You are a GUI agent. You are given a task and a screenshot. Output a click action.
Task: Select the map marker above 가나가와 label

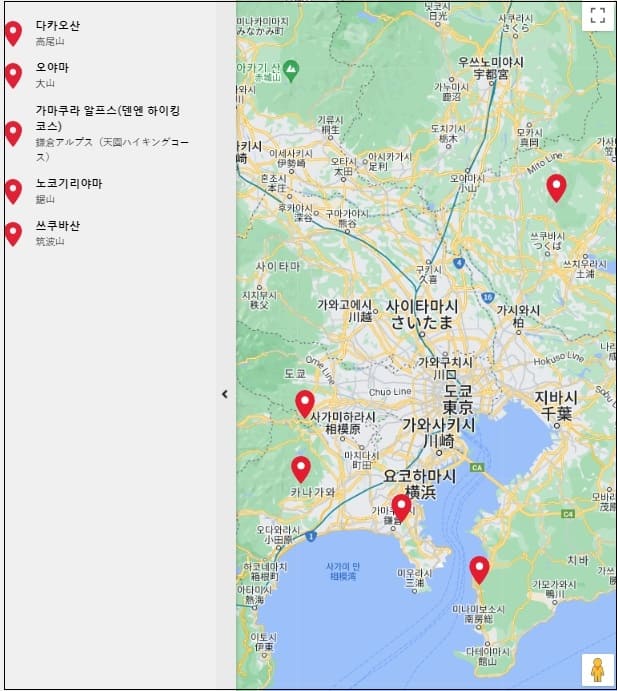[x=301, y=470]
